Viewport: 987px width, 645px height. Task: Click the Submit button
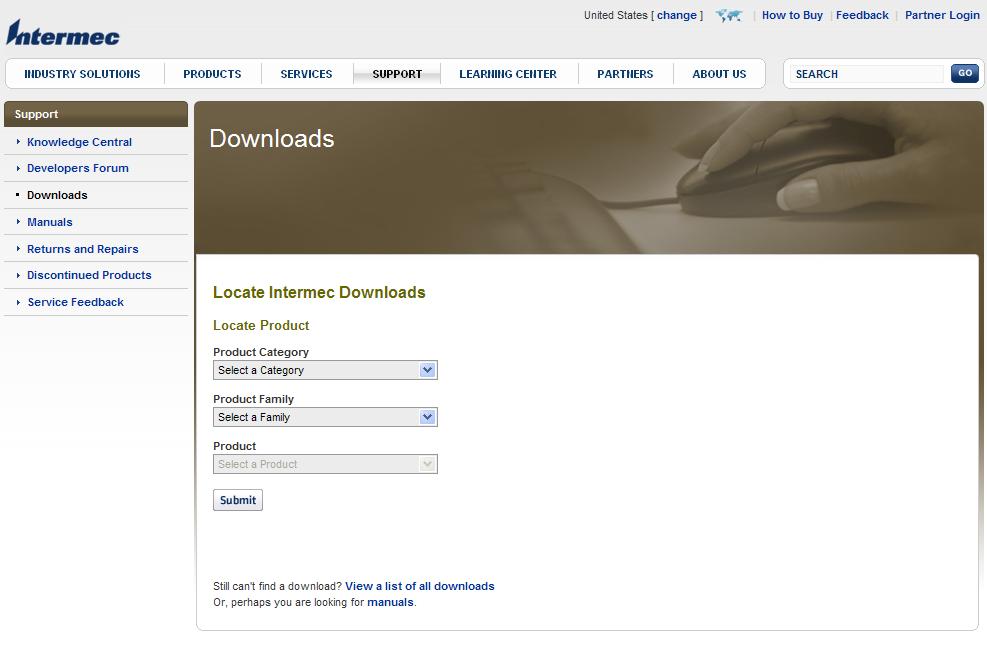click(x=238, y=500)
